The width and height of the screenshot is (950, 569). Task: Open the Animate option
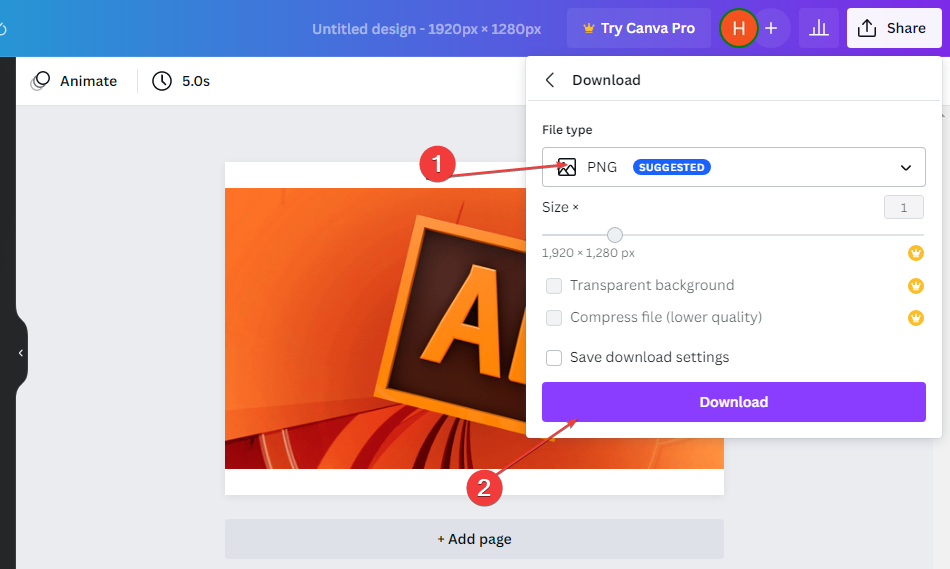pos(74,81)
